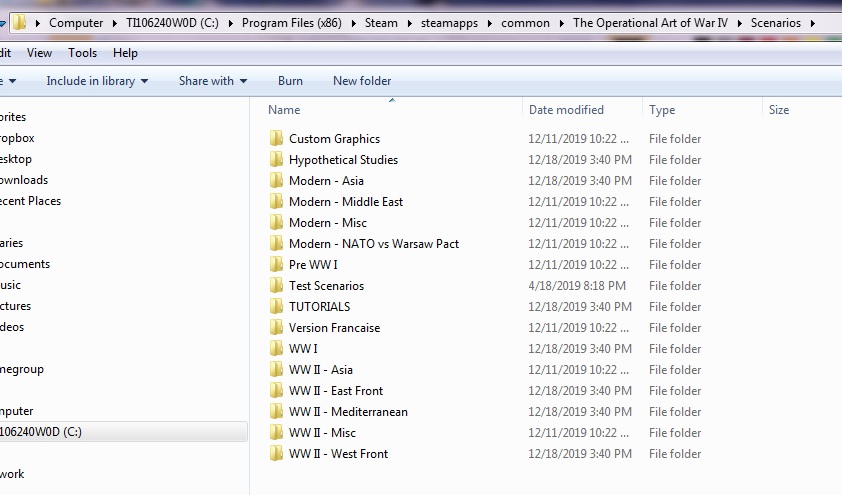Click the Modern - Middle East folder name
Image resolution: width=842 pixels, height=495 pixels.
click(346, 201)
